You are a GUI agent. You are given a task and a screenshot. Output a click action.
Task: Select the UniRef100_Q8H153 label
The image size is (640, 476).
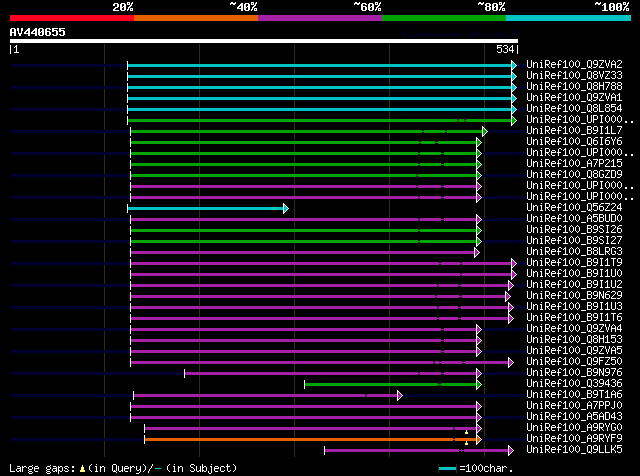(574, 340)
